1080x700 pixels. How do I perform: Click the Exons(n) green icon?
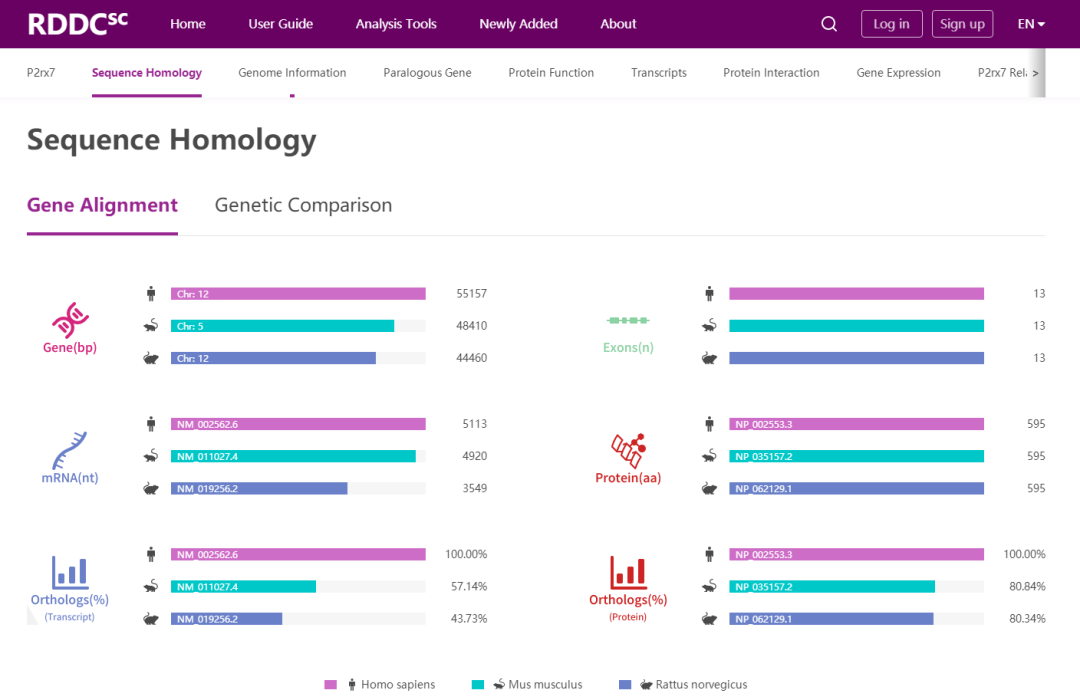[628, 321]
